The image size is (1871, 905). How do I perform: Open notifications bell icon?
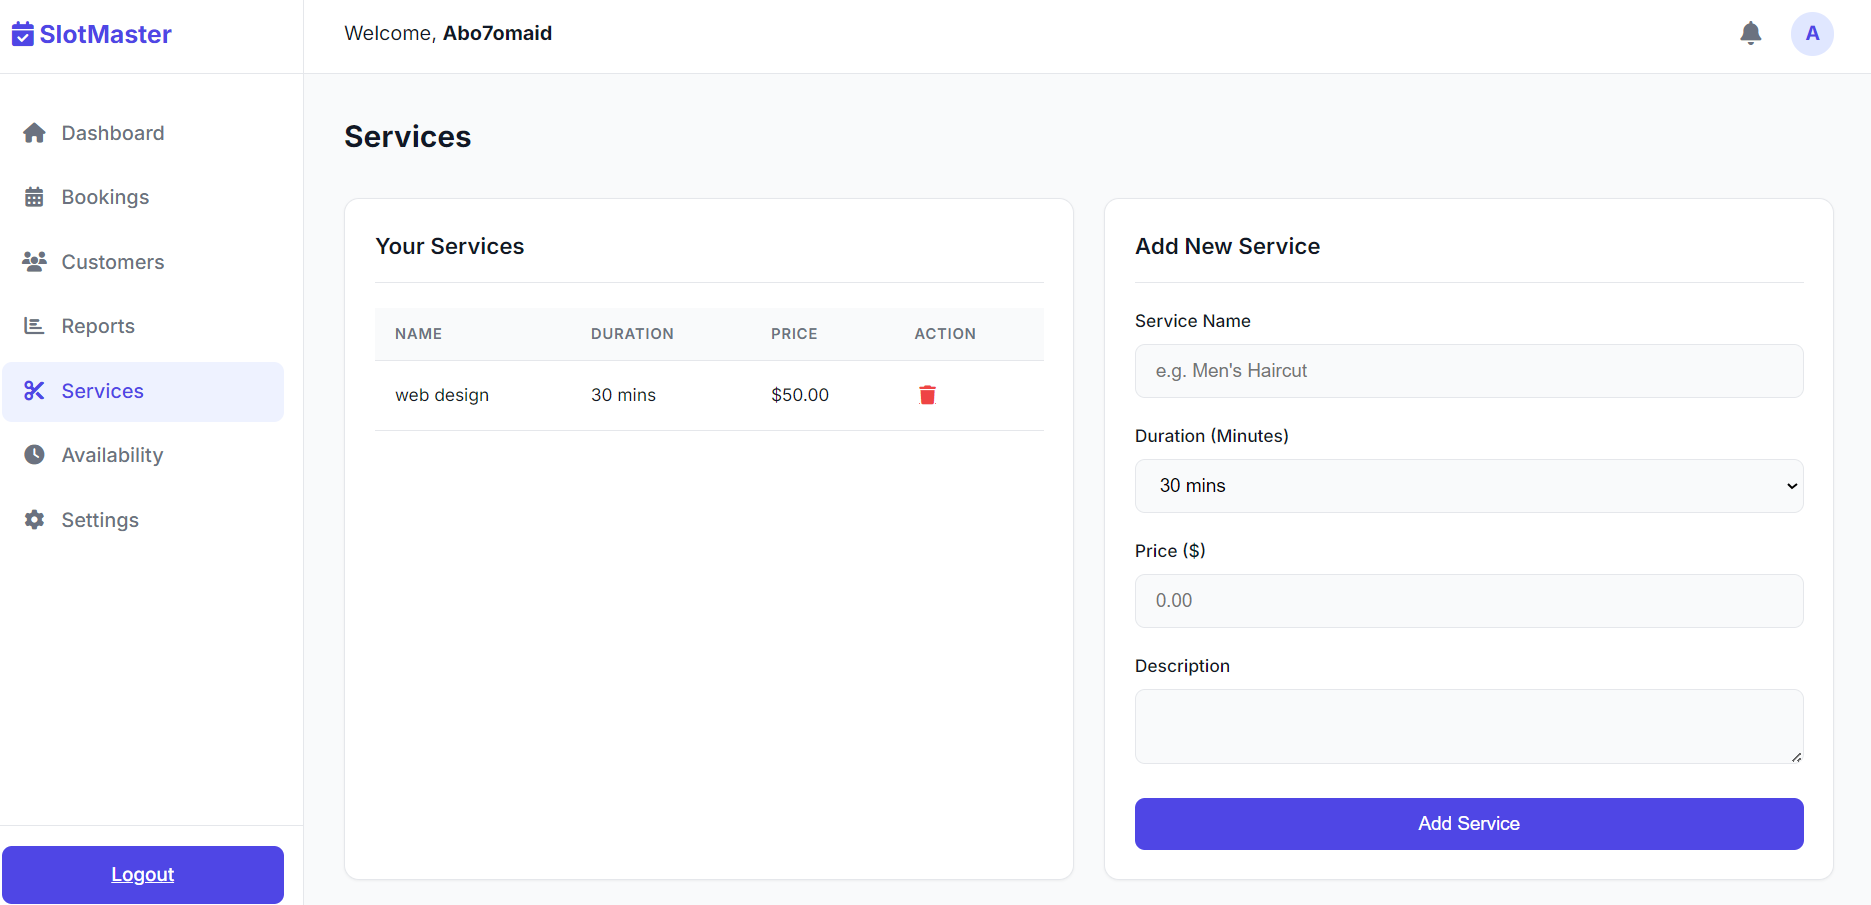tap(1750, 33)
